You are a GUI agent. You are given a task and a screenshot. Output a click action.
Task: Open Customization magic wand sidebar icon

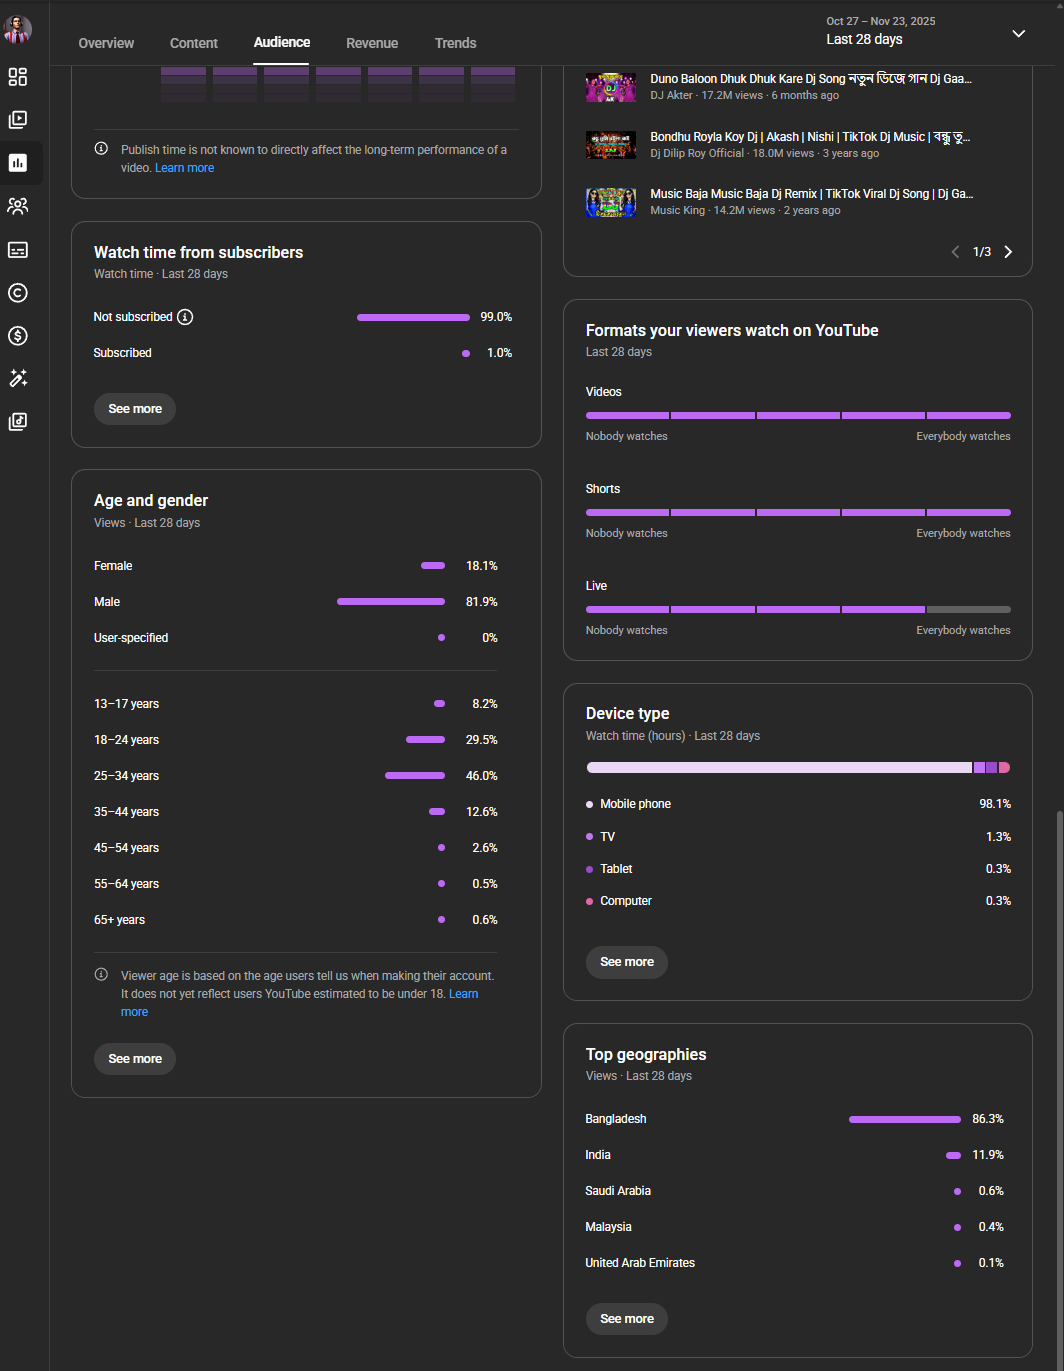(18, 379)
